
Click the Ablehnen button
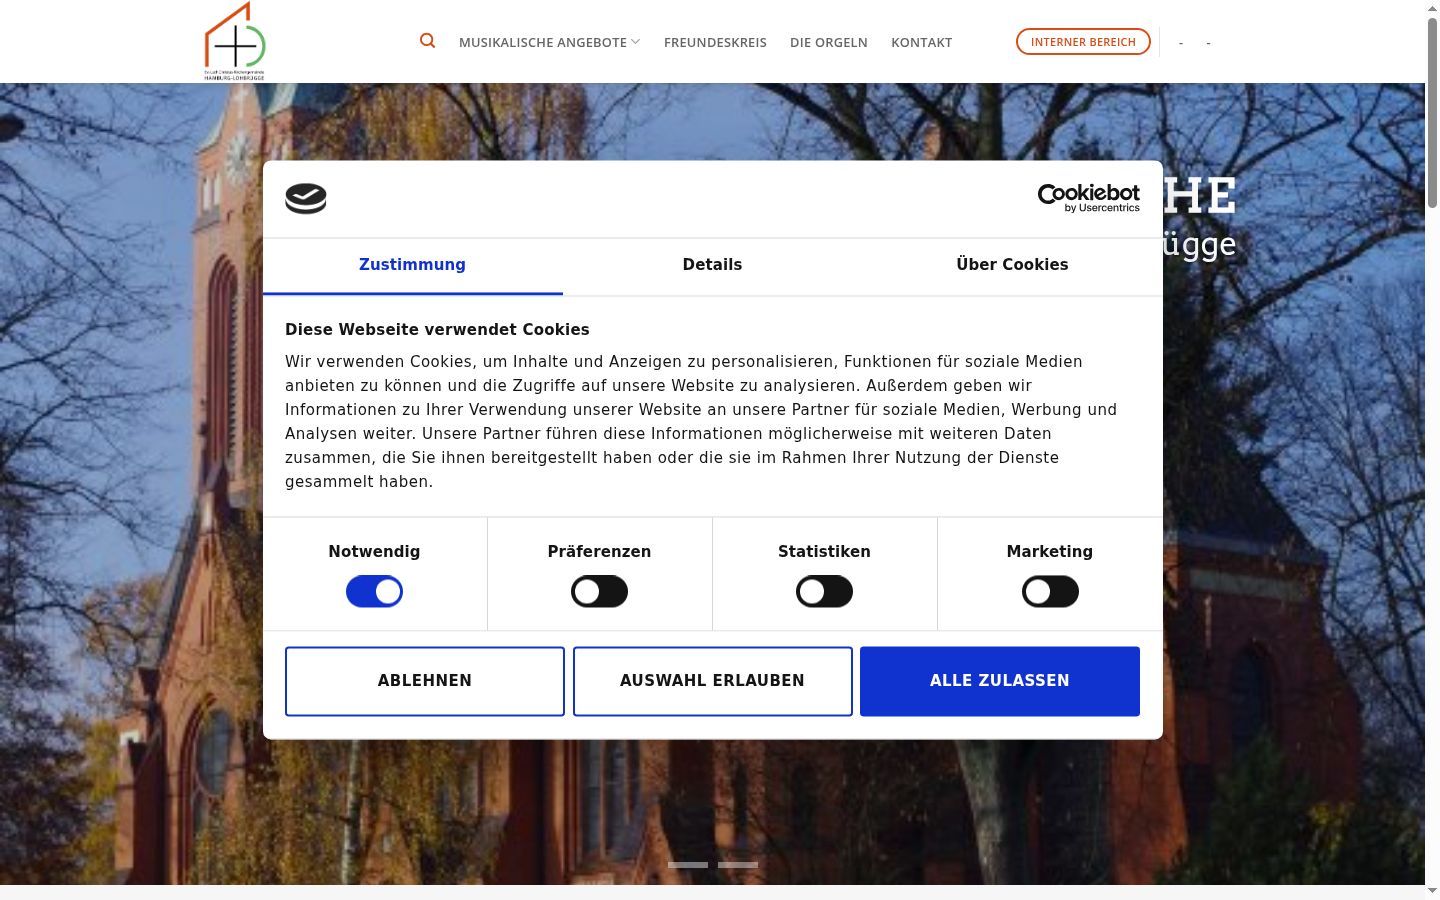pos(425,681)
